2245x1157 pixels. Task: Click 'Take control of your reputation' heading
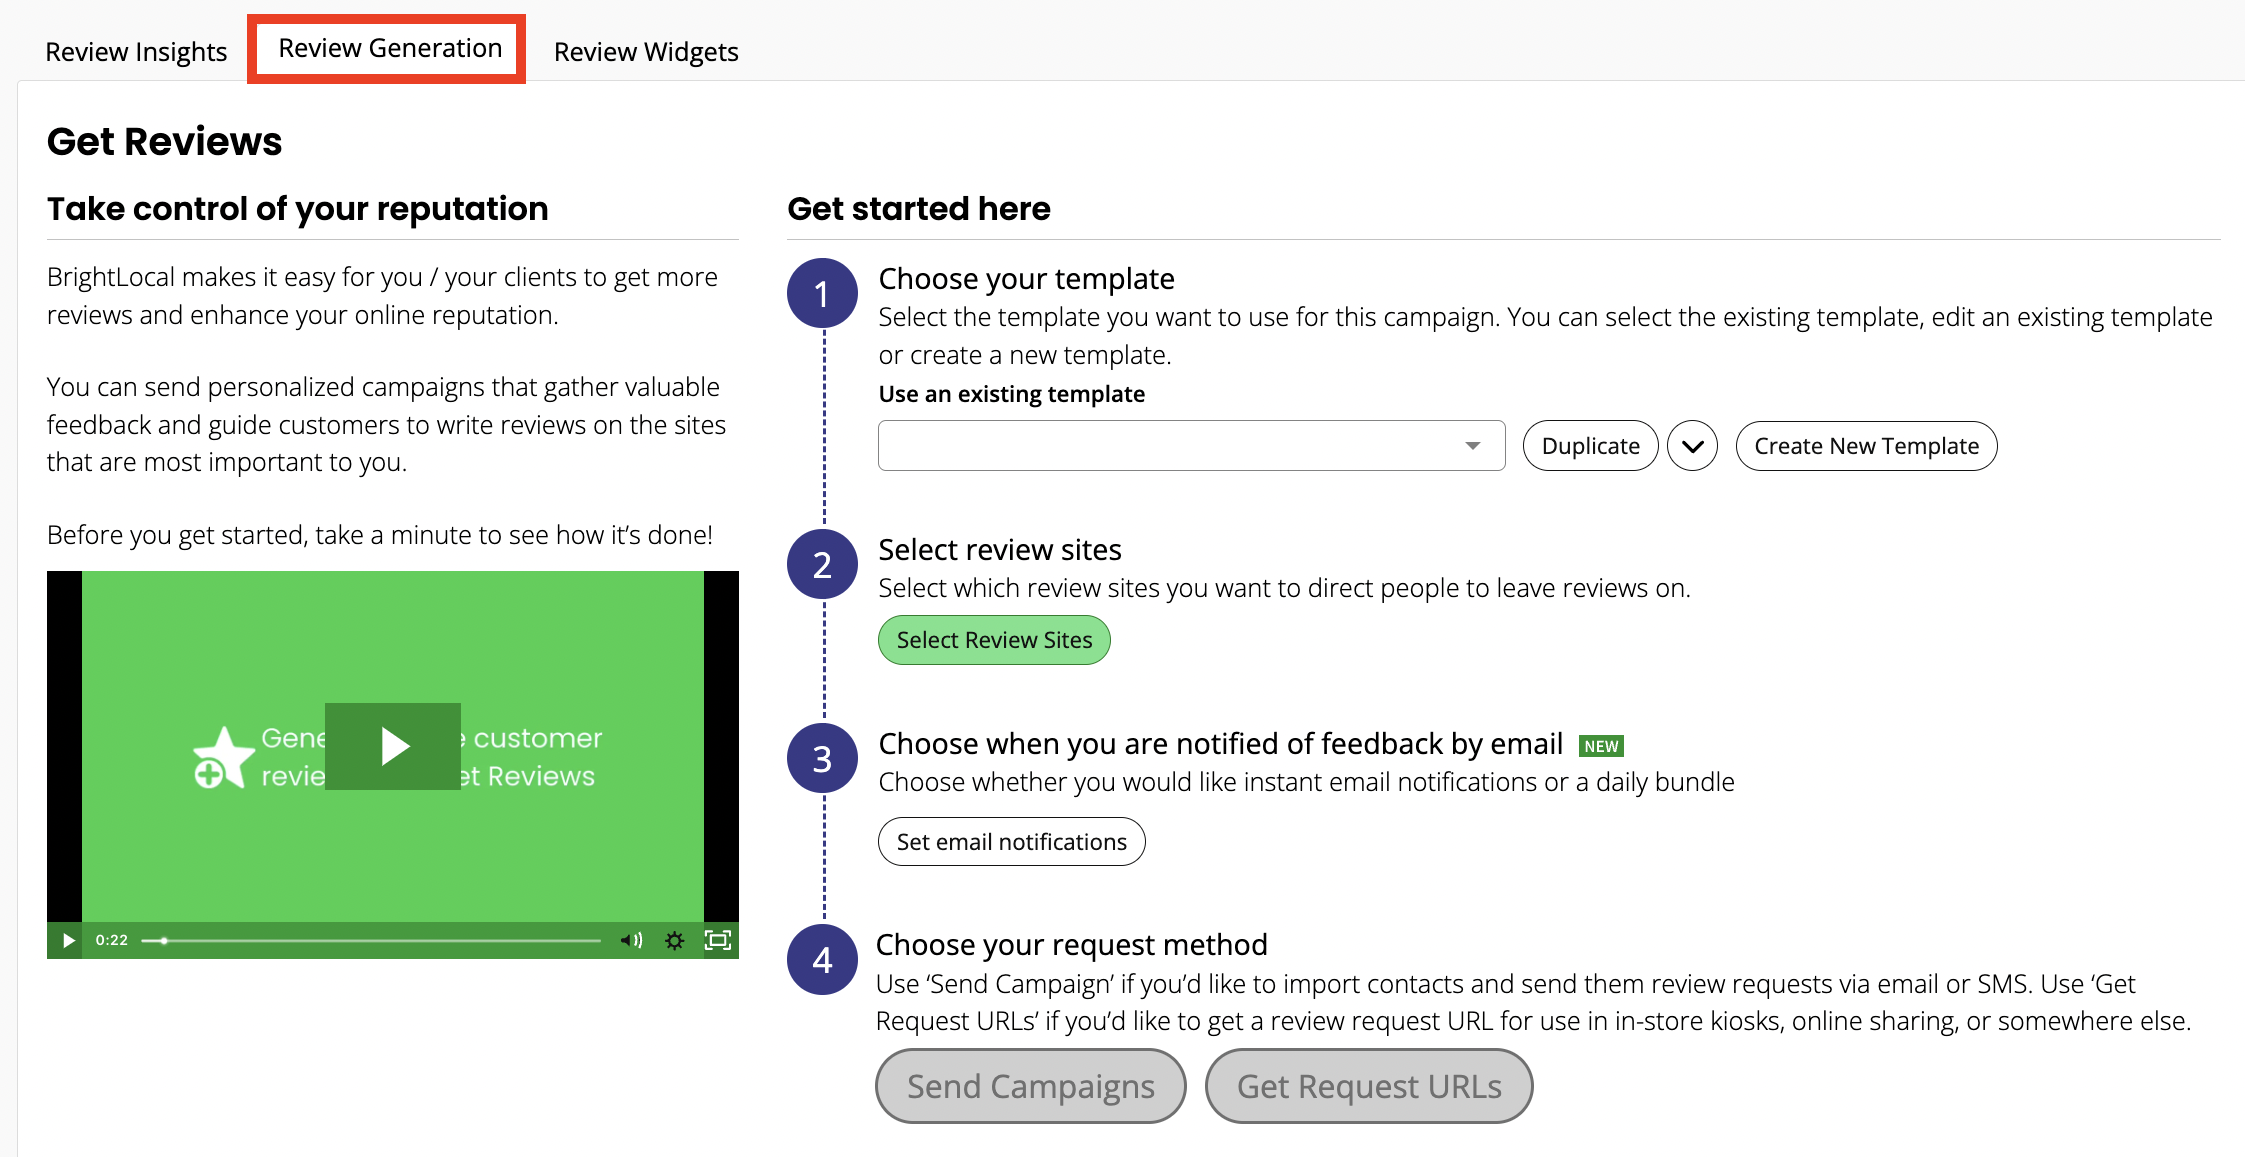298,208
